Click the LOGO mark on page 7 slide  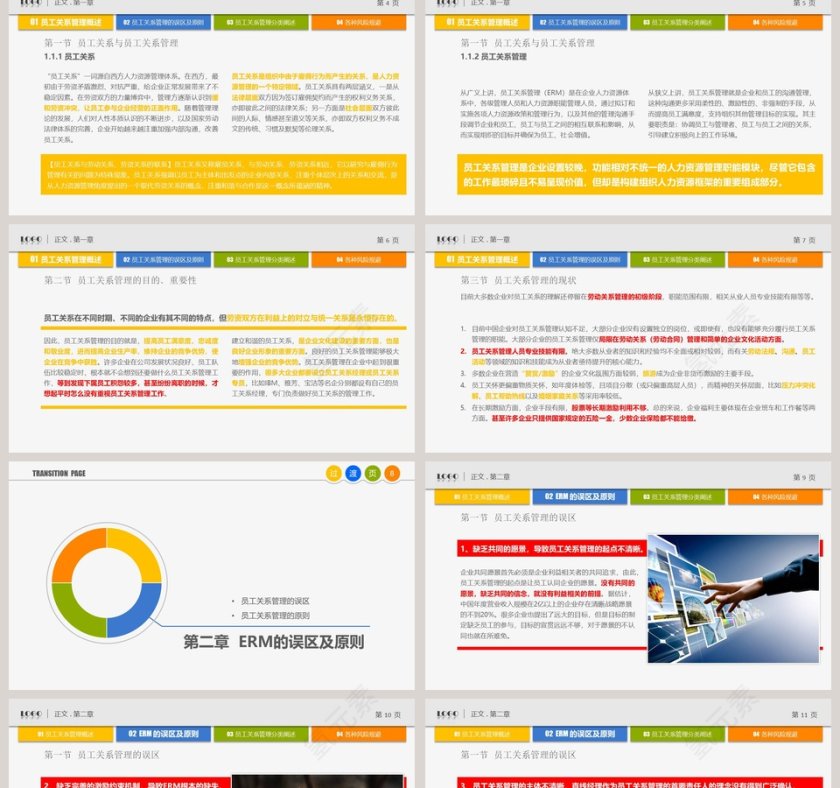coord(445,240)
